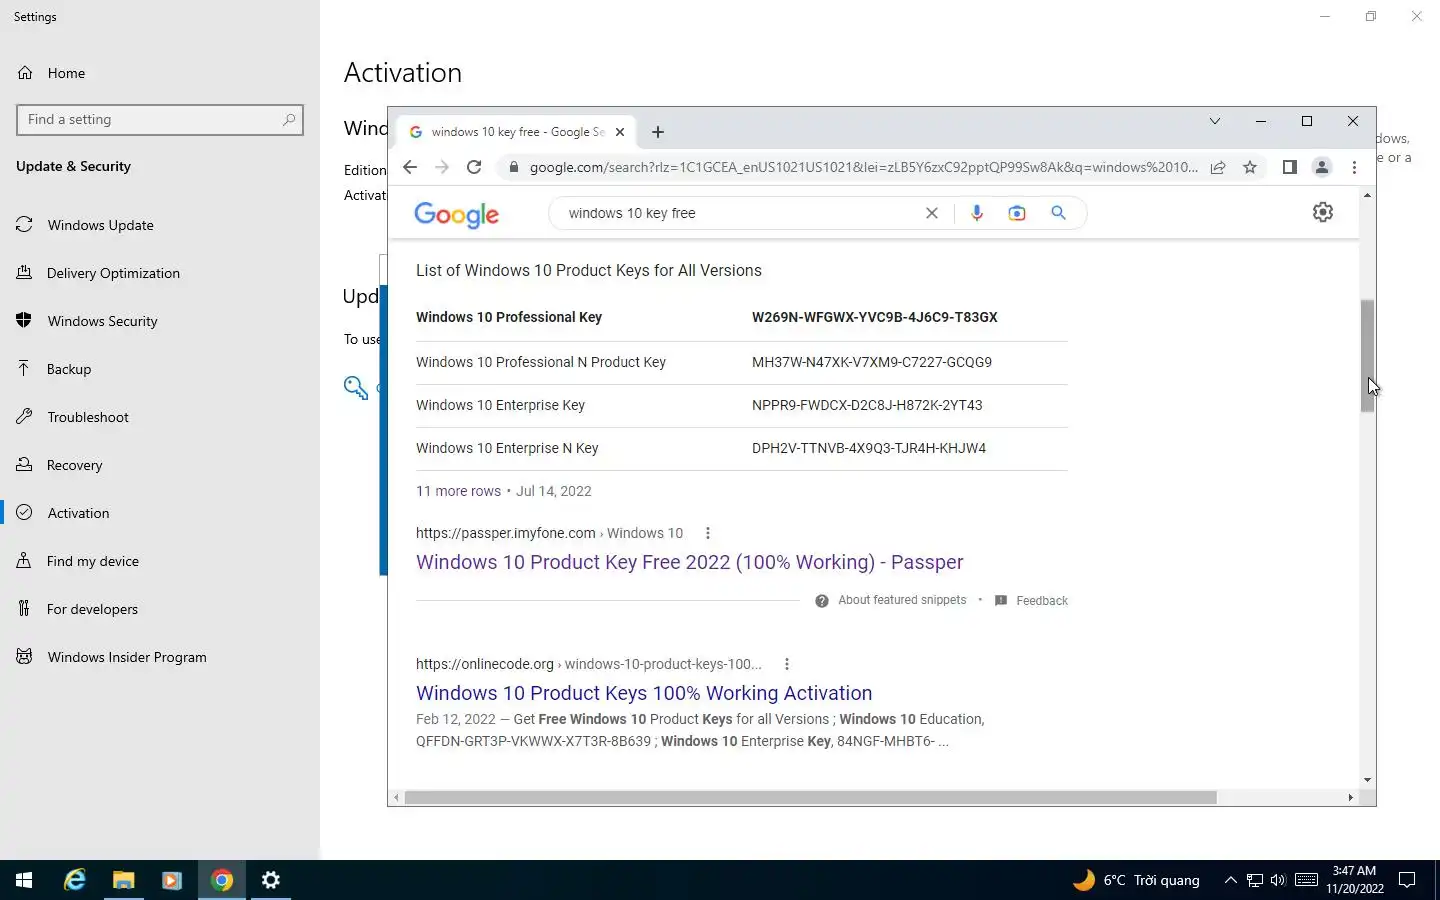View site information lock icon
This screenshot has height=900, width=1440.
click(514, 167)
